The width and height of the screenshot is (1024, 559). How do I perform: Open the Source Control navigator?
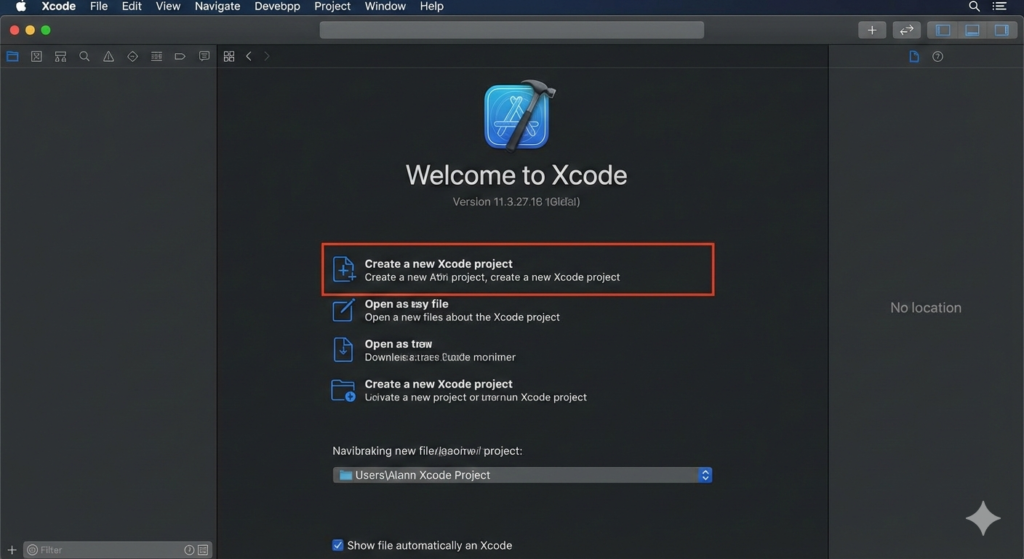(x=36, y=57)
